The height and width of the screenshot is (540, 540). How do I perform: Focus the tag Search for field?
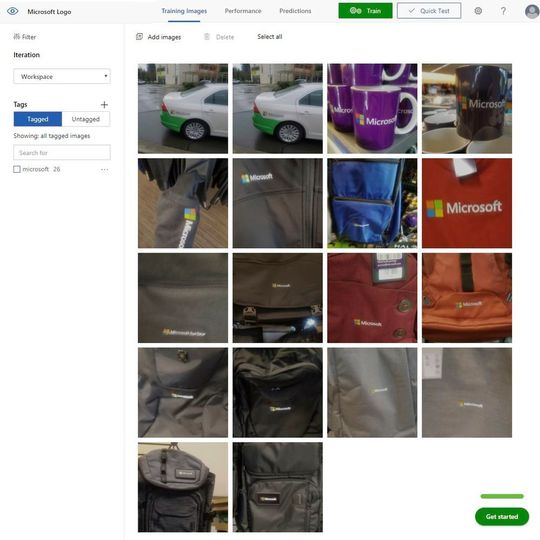point(62,152)
